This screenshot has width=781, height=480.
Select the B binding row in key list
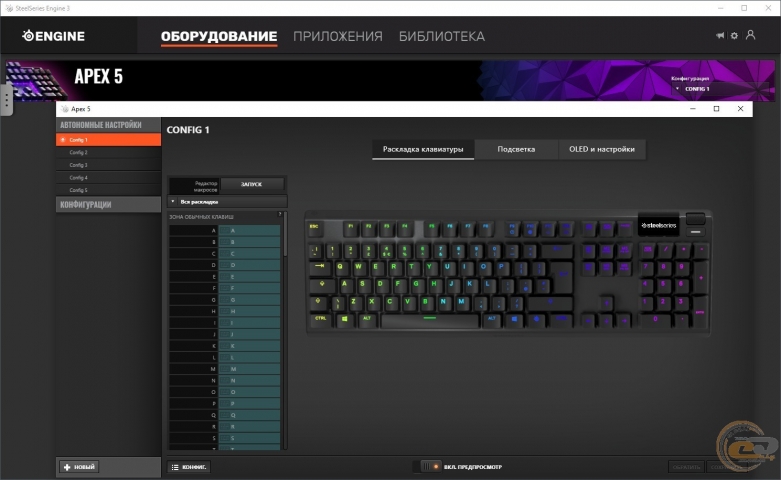click(225, 242)
